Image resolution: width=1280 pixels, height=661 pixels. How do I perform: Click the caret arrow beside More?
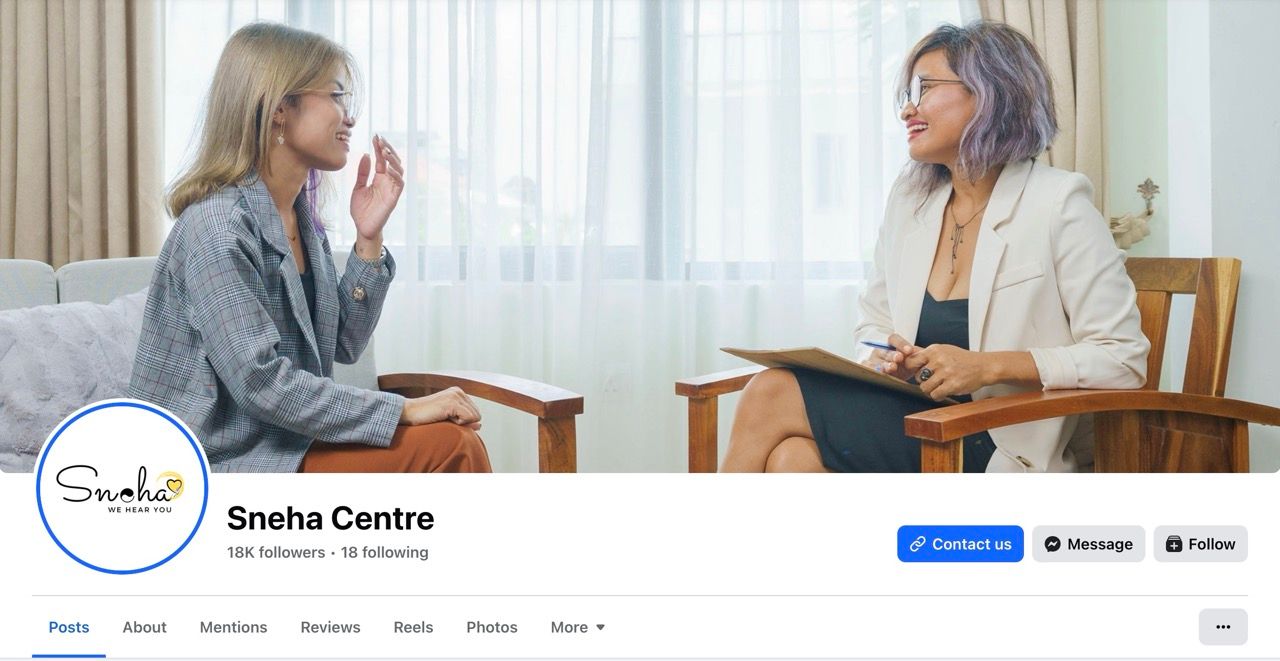(601, 628)
